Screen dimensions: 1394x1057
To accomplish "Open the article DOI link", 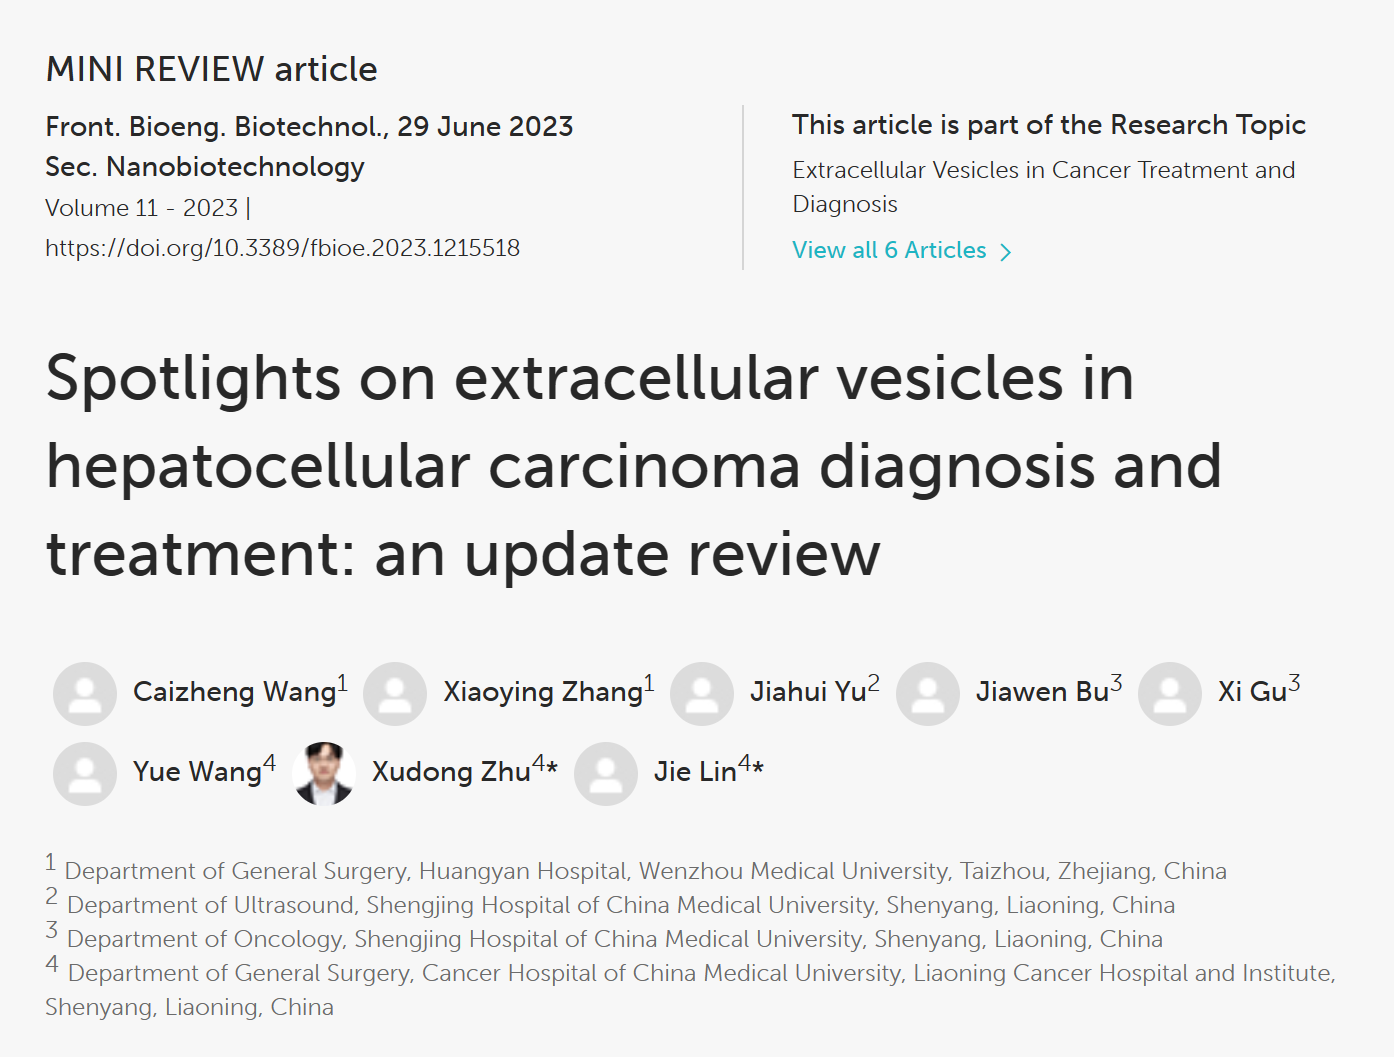I will pos(282,248).
